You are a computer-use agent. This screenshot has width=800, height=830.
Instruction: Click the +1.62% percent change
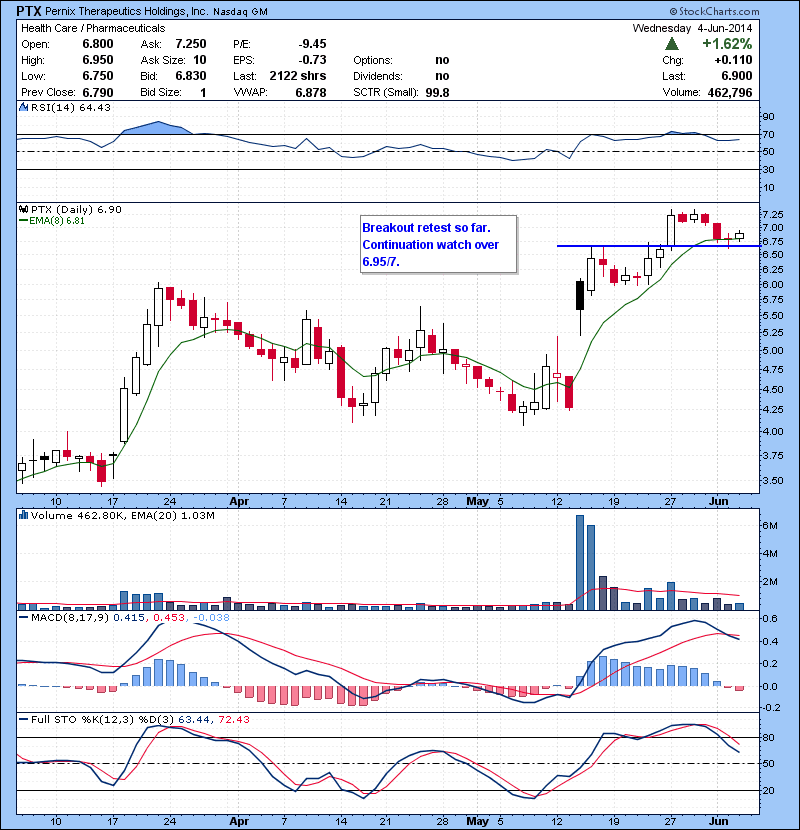(727, 43)
